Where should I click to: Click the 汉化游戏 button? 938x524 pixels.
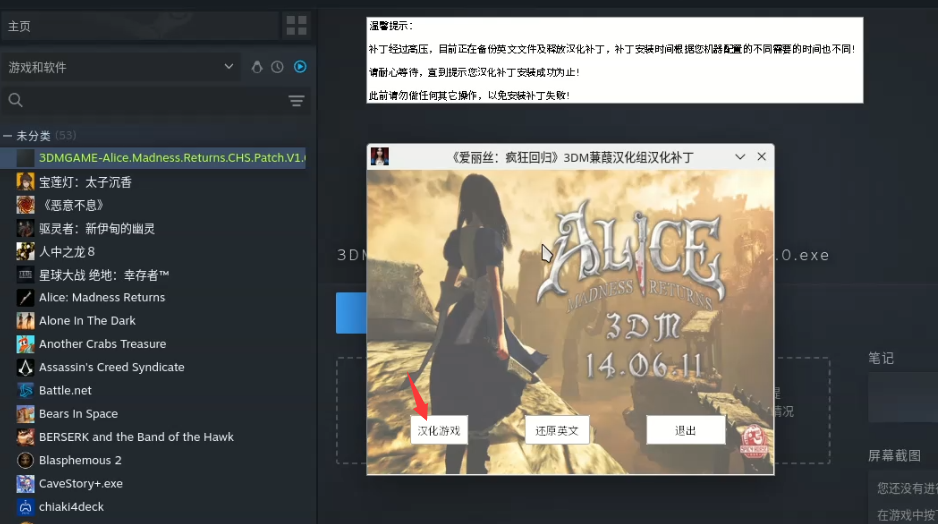438,430
